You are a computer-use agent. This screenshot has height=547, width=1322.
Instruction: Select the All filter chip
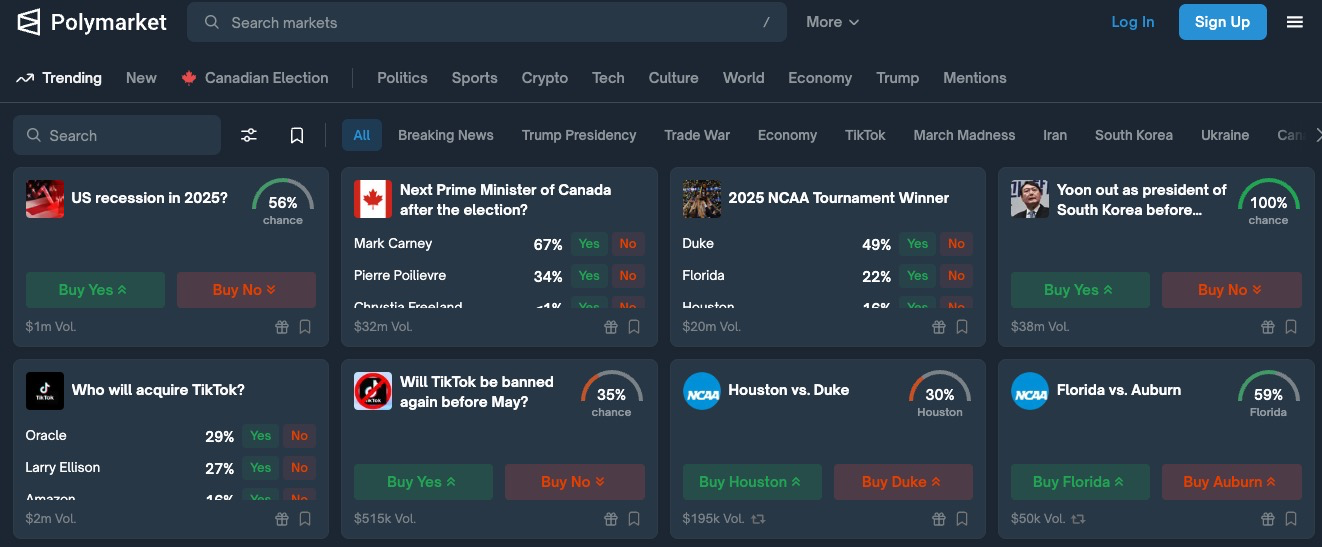pyautogui.click(x=362, y=135)
